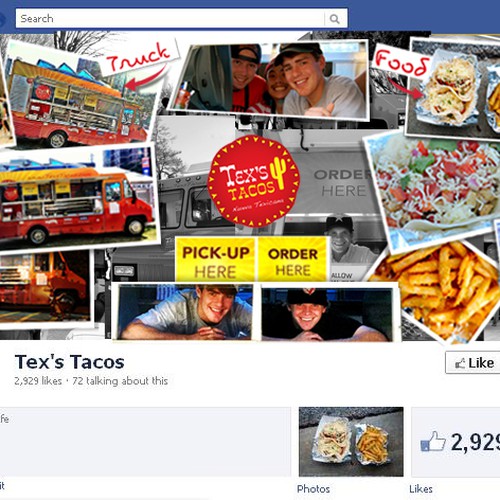
Task: Click the 2,929 likes count text
Action: [38, 381]
